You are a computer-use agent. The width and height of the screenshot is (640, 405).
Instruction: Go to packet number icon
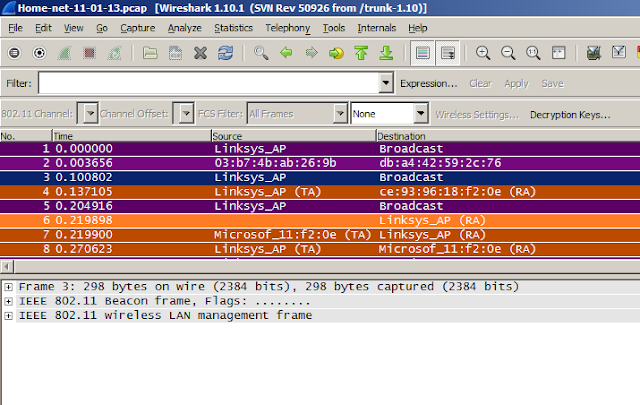(336, 53)
